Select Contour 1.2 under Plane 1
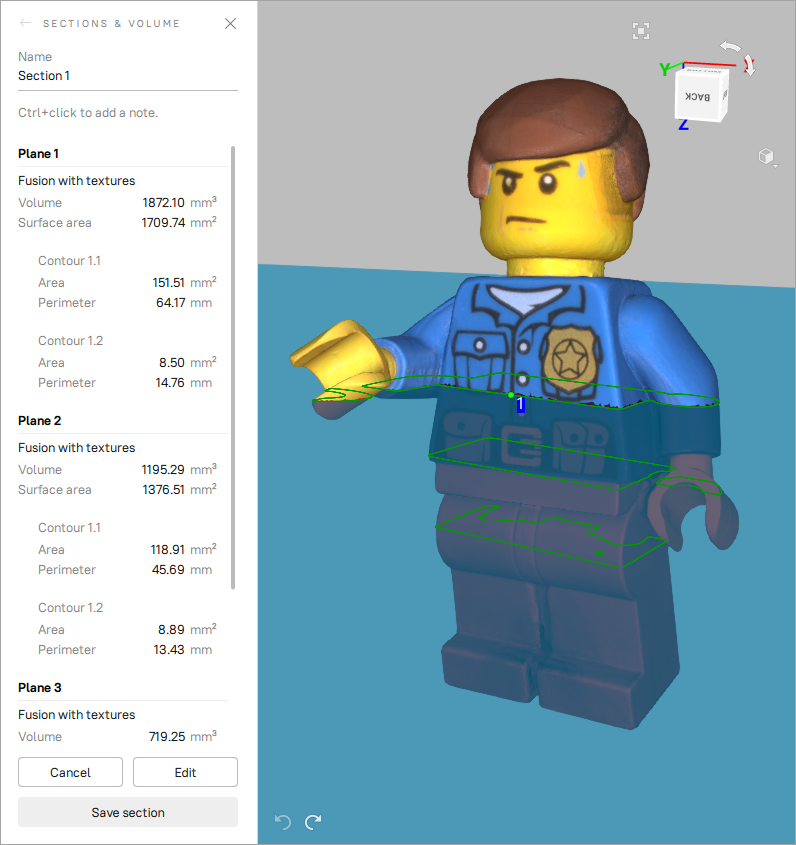Image resolution: width=796 pixels, height=845 pixels. 70,341
